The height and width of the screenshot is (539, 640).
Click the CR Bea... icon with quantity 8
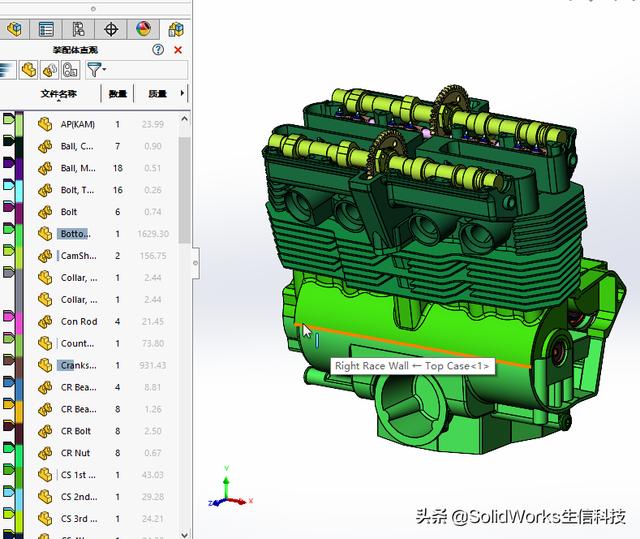point(45,409)
